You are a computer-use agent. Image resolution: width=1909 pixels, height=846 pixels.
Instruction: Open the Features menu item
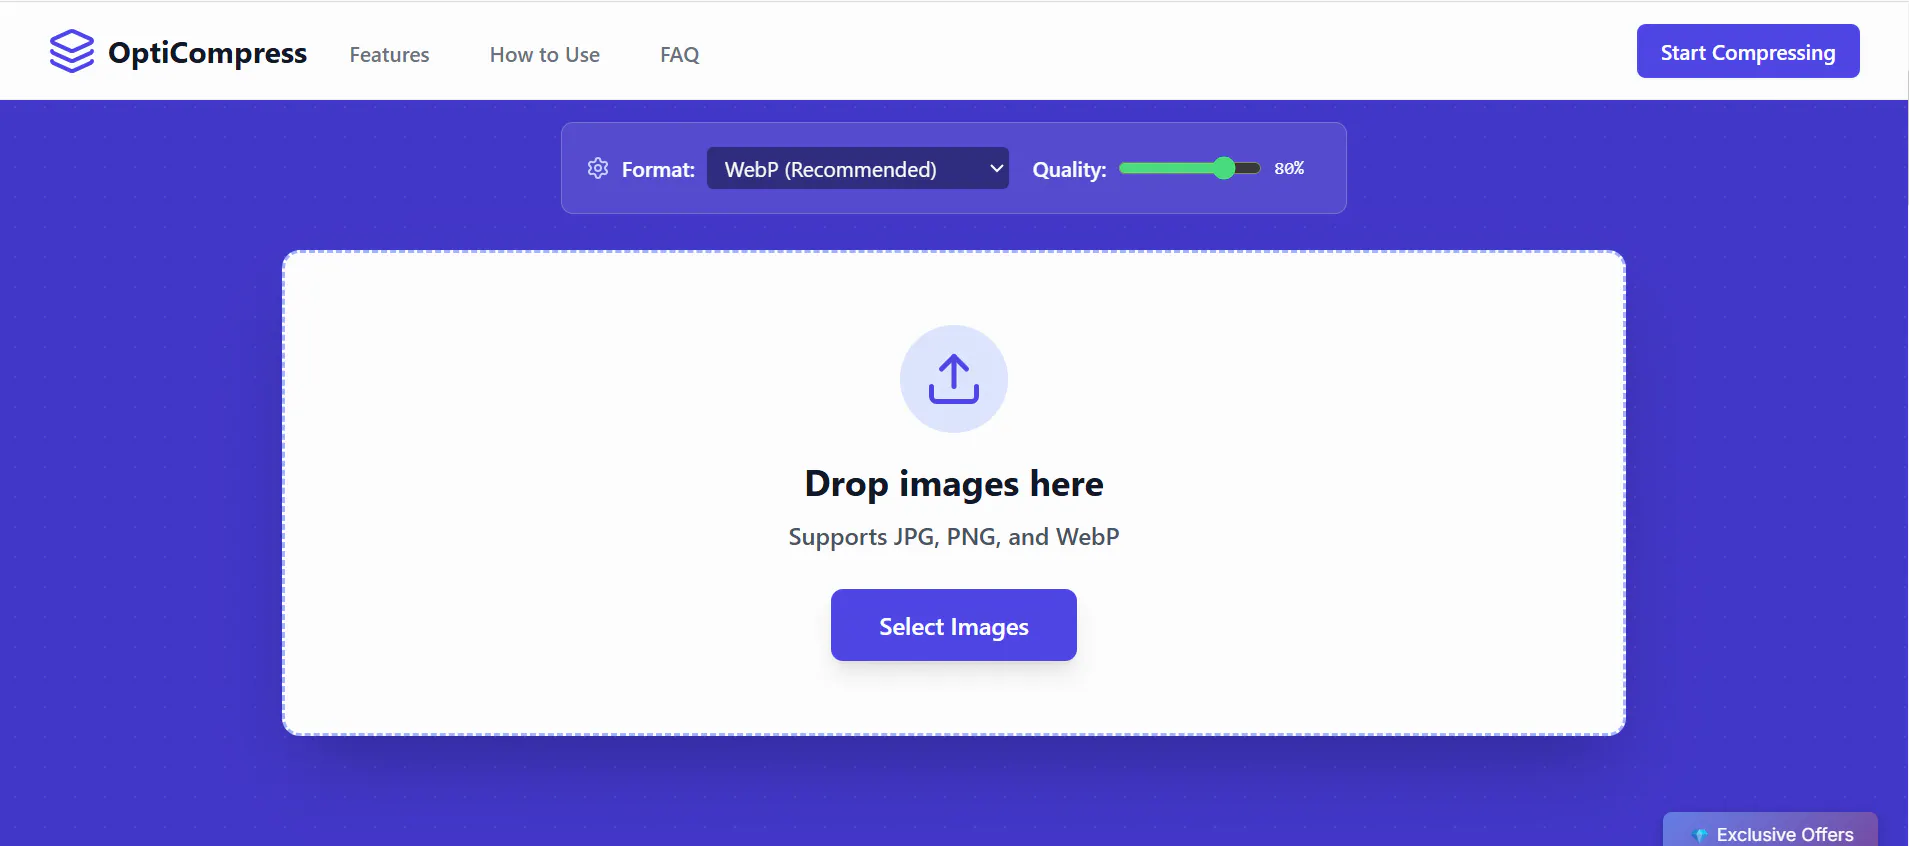point(389,55)
